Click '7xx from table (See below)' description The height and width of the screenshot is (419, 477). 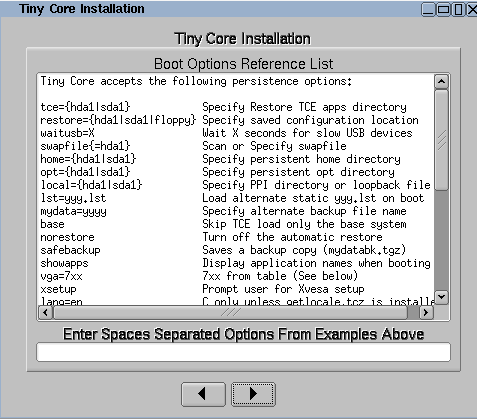[x=280, y=276]
